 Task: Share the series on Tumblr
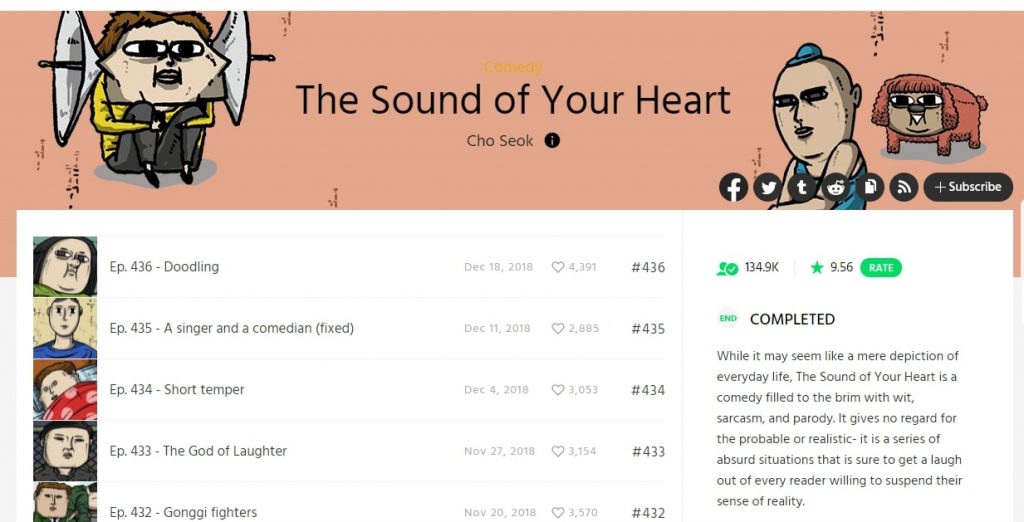point(801,187)
